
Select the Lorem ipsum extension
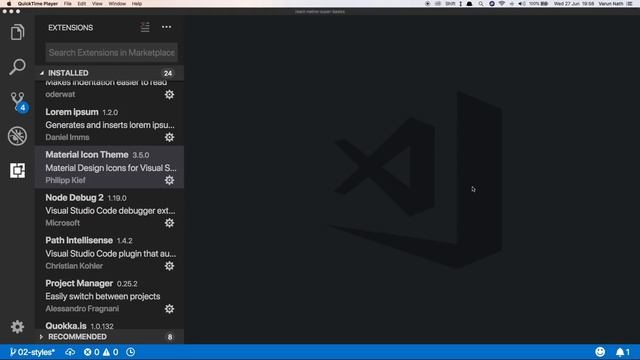pyautogui.click(x=109, y=124)
